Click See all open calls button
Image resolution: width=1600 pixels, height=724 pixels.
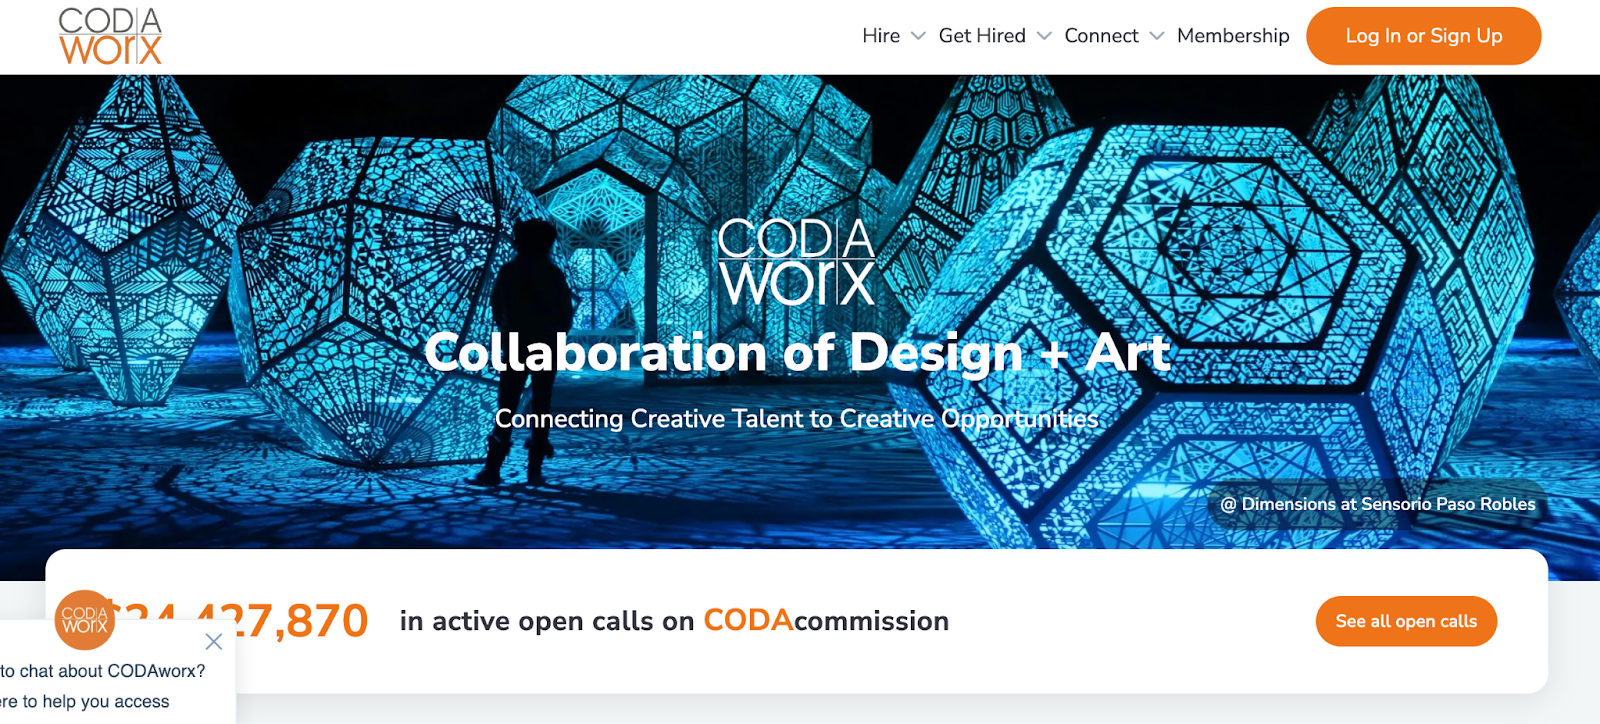[1406, 621]
